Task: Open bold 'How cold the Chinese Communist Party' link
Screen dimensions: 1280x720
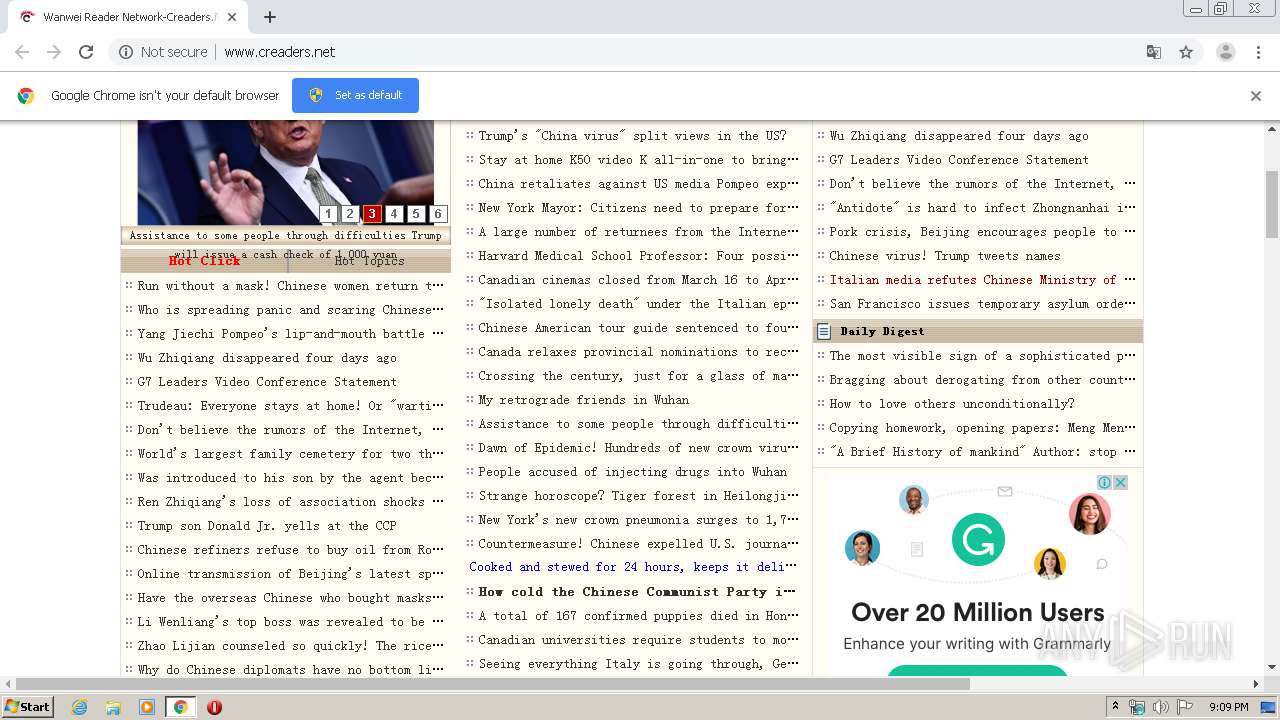Action: pos(637,592)
